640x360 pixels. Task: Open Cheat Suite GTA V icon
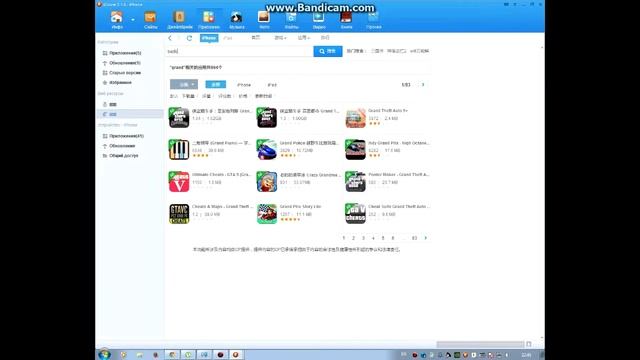pyautogui.click(x=356, y=213)
